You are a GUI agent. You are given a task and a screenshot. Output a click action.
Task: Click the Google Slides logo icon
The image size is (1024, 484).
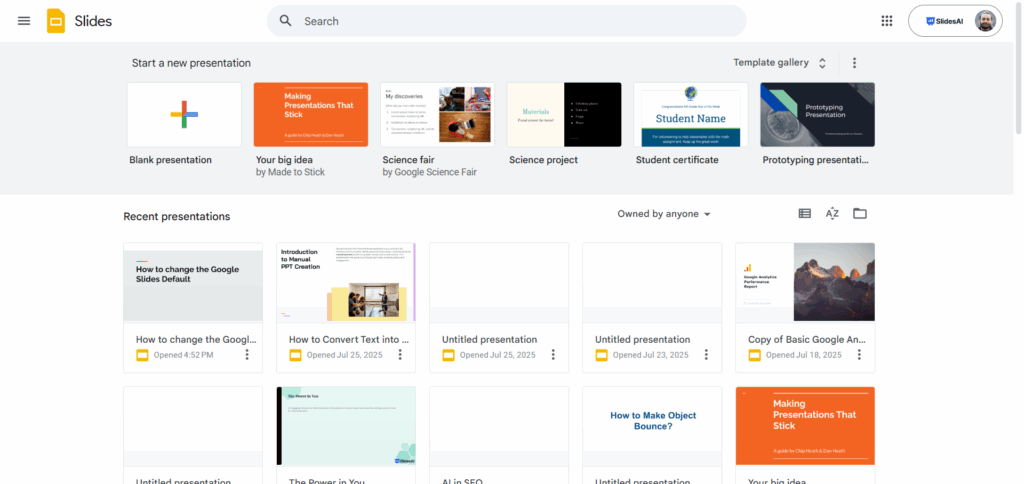pos(56,21)
